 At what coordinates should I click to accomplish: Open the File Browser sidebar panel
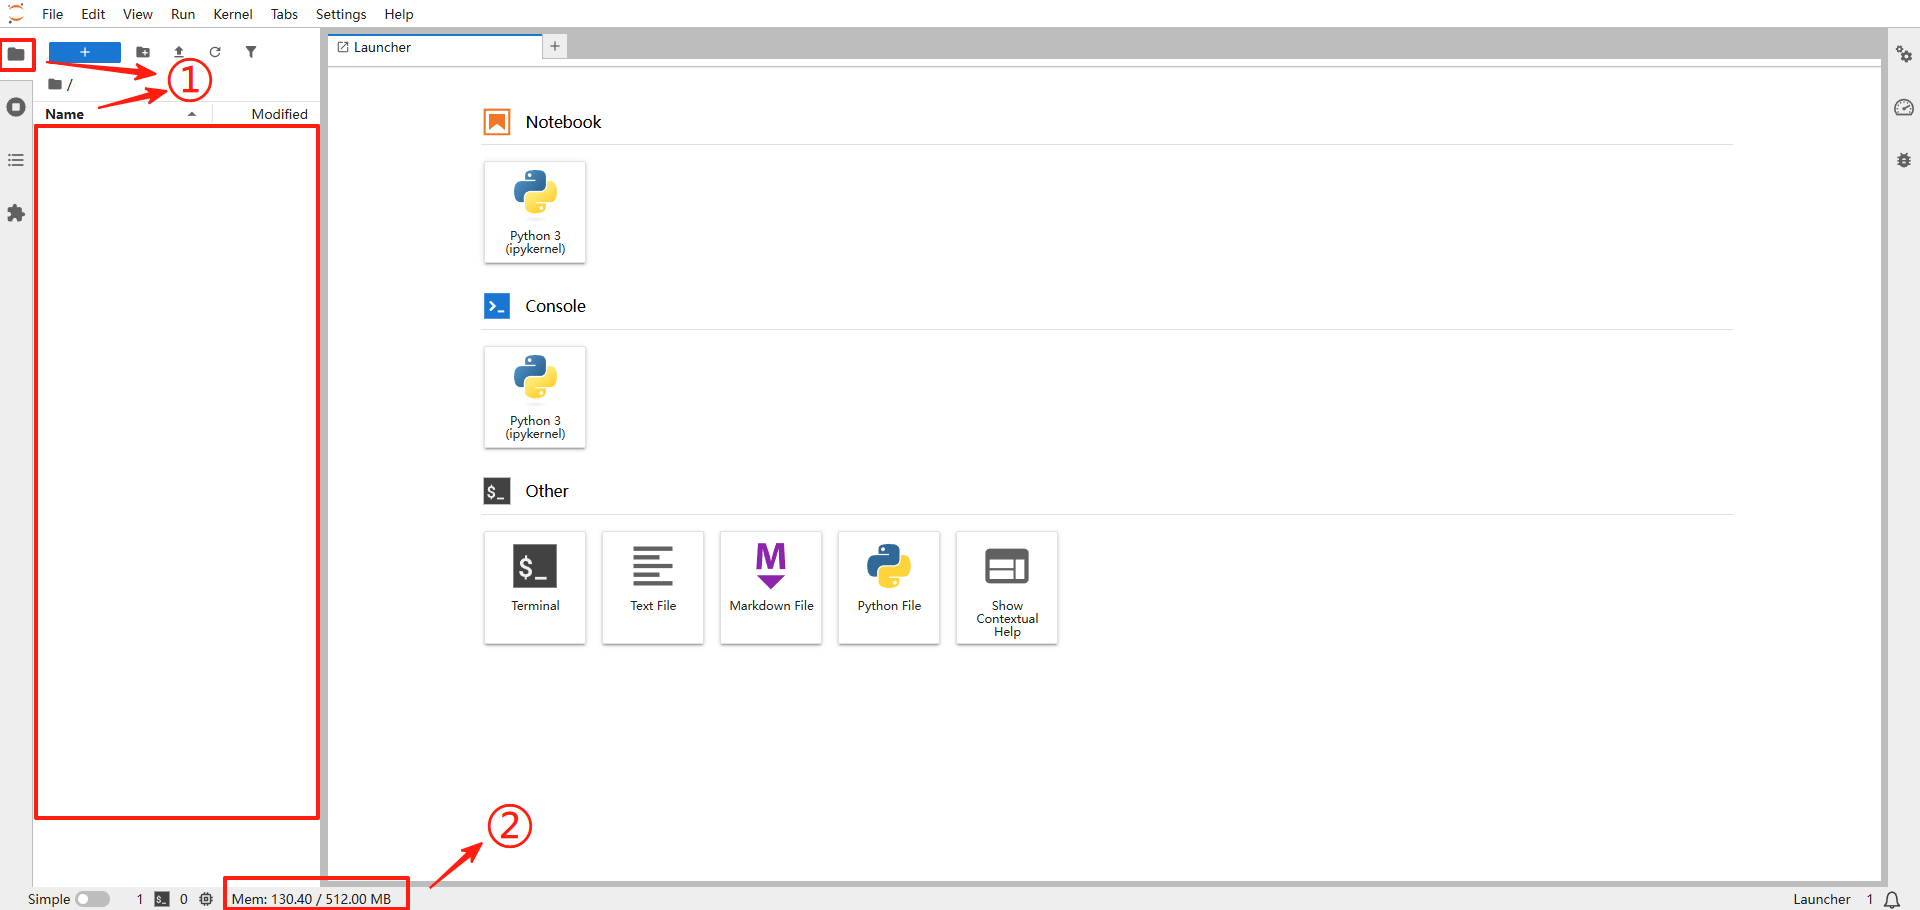click(16, 54)
